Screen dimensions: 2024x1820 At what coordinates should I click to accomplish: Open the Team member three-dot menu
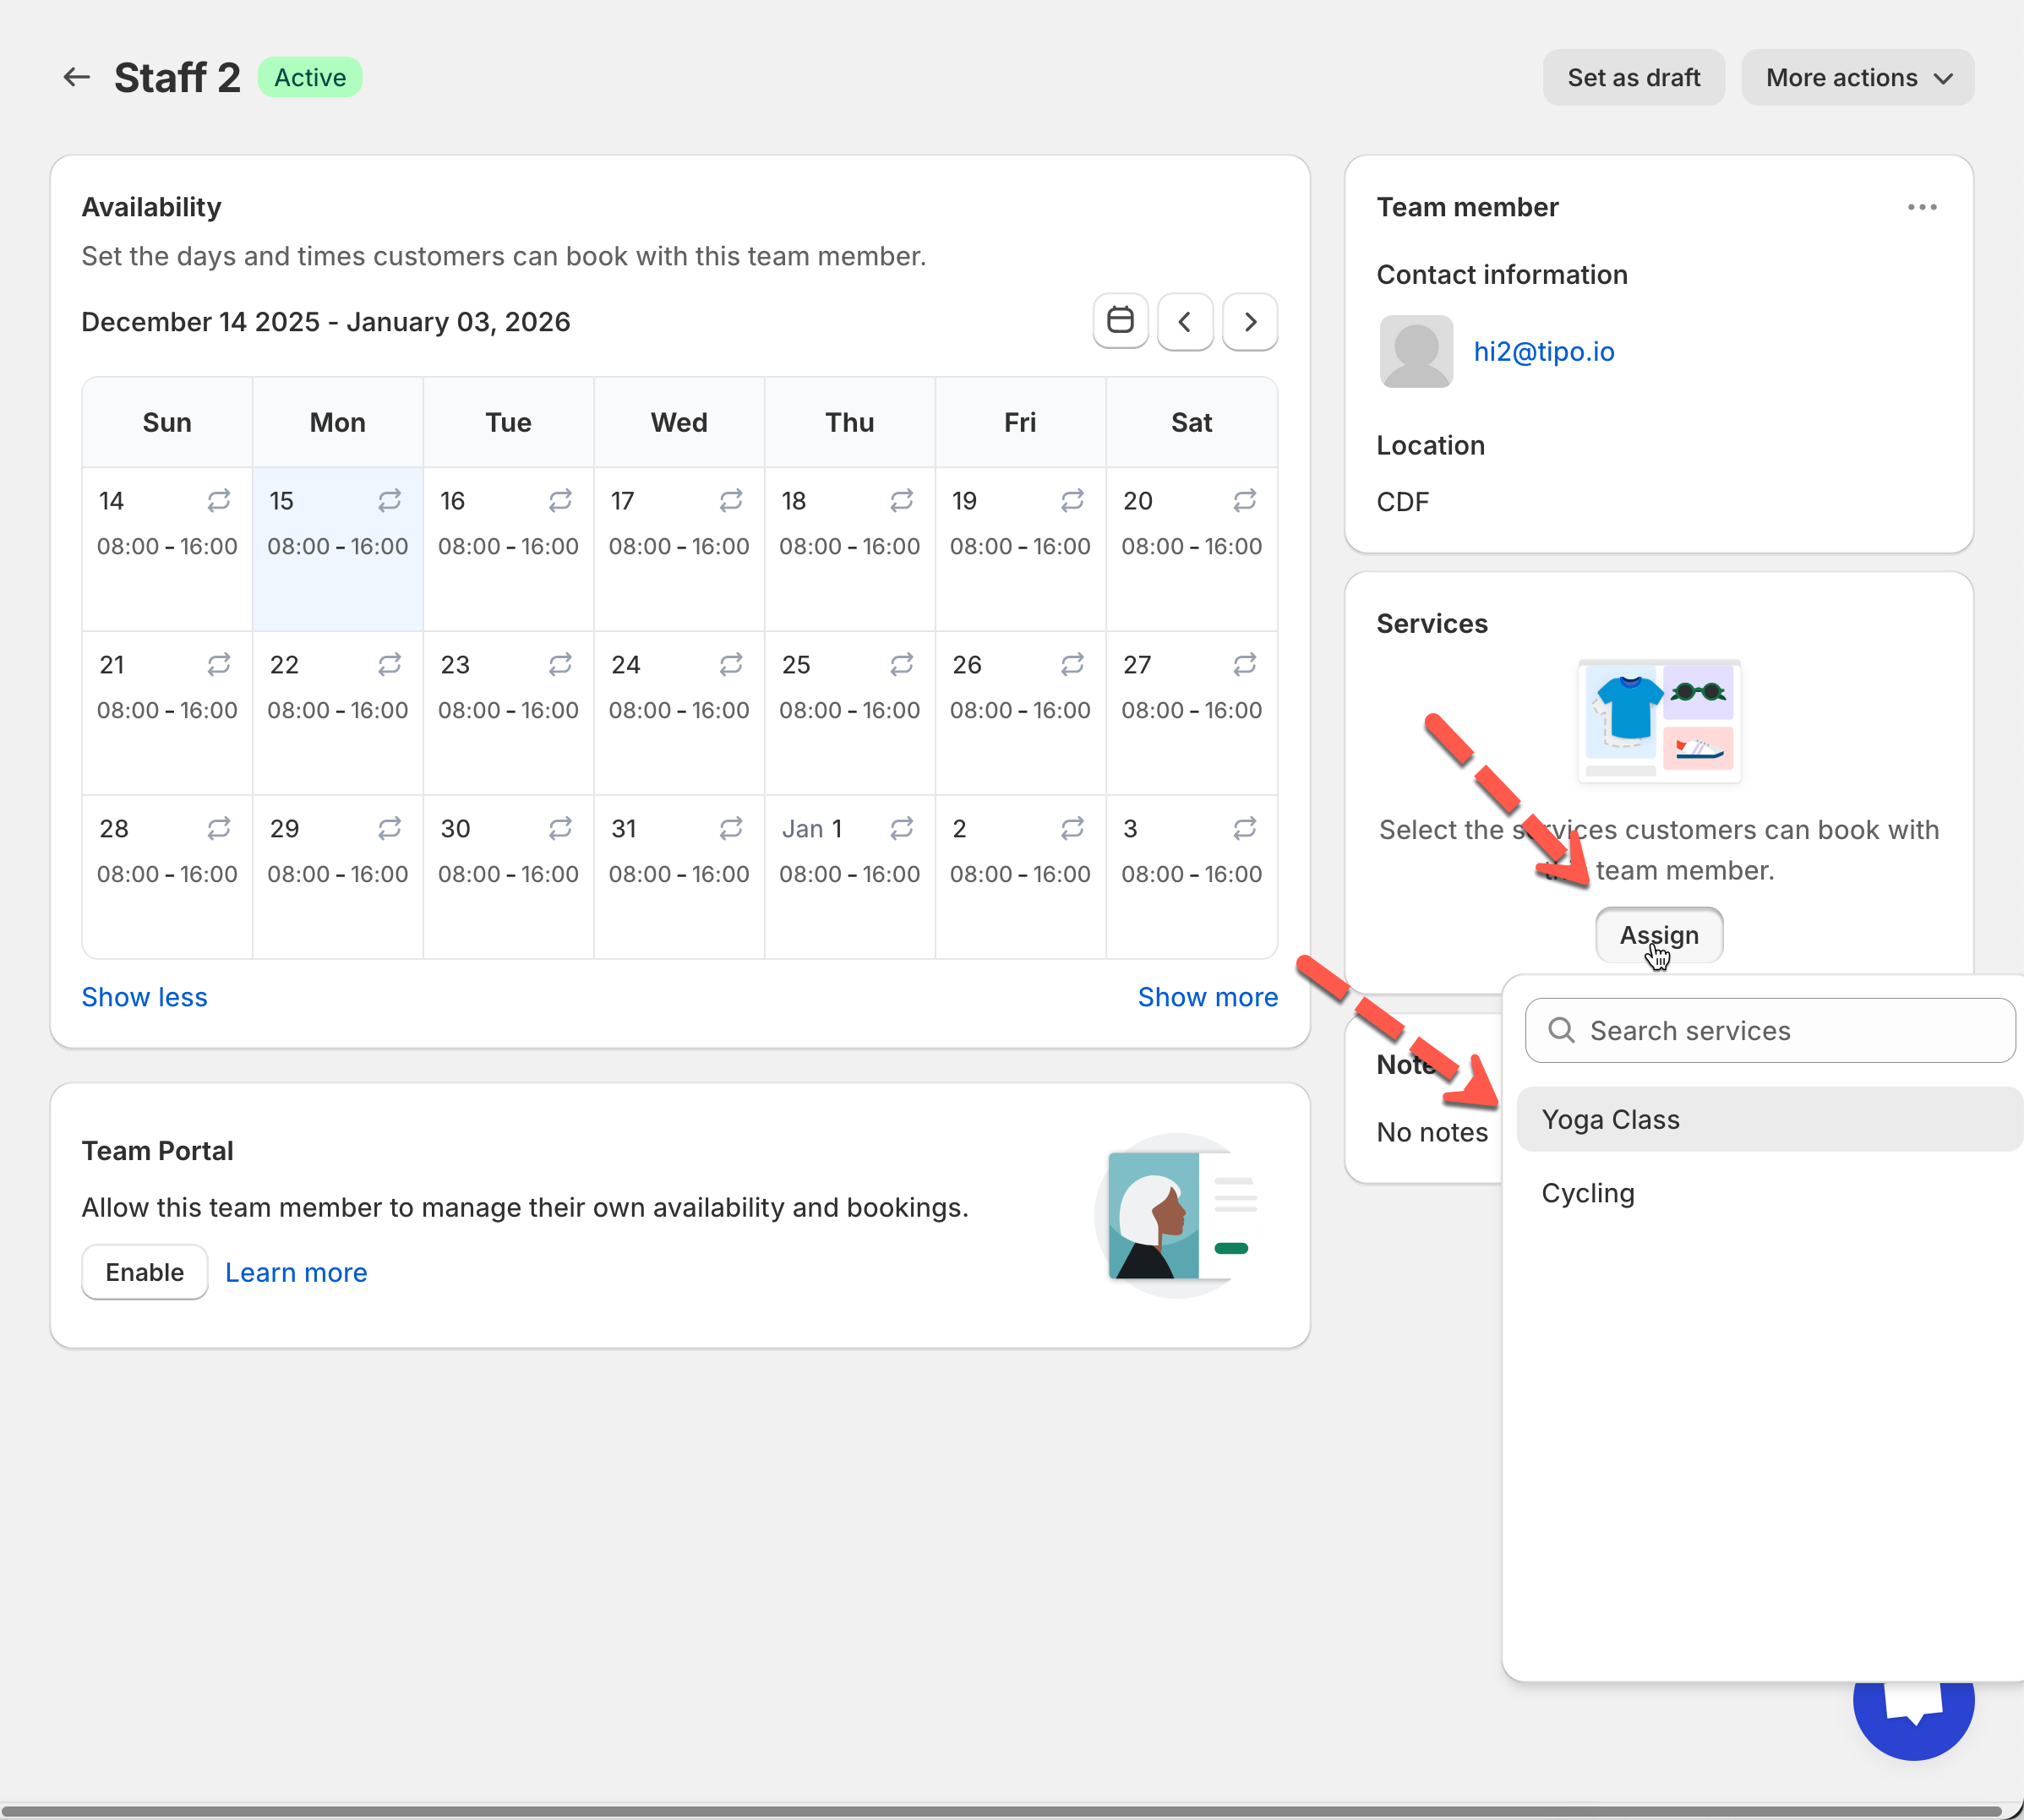pyautogui.click(x=1921, y=207)
